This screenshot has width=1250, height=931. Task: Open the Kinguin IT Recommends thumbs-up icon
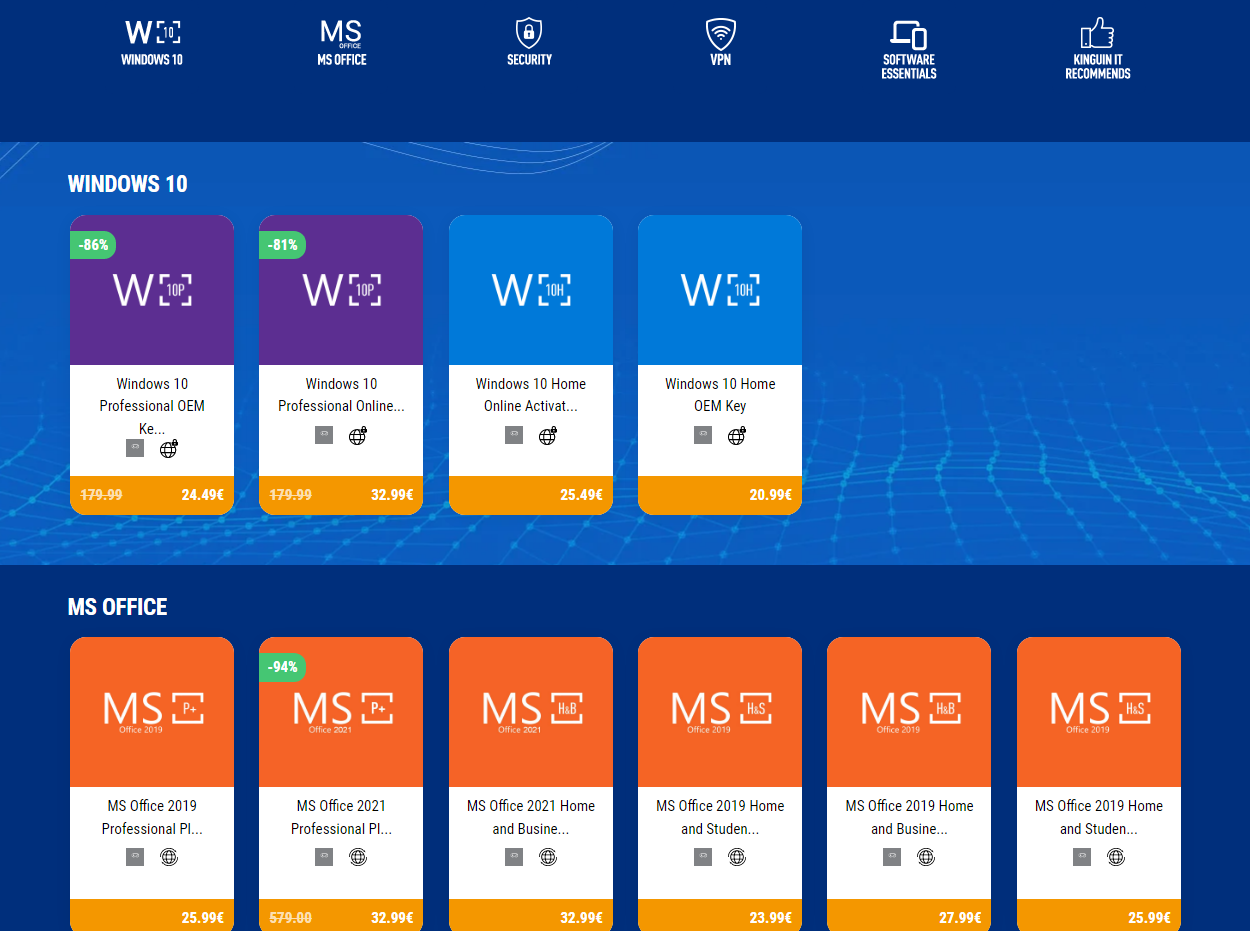[x=1097, y=33]
